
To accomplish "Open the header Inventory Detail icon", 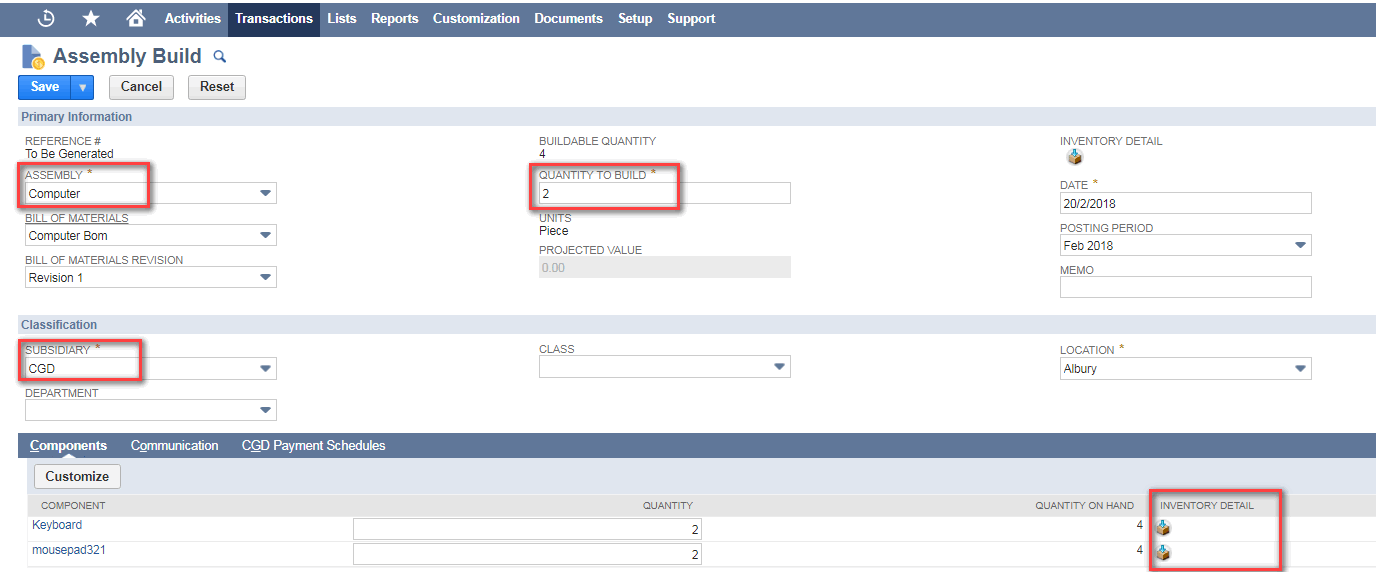I will point(1074,157).
